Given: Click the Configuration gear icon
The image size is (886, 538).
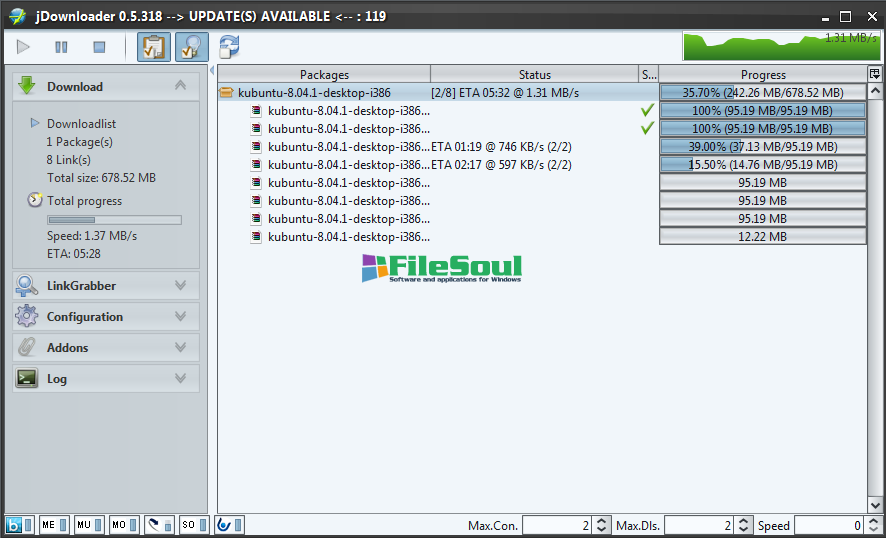Looking at the screenshot, I should pyautogui.click(x=27, y=316).
